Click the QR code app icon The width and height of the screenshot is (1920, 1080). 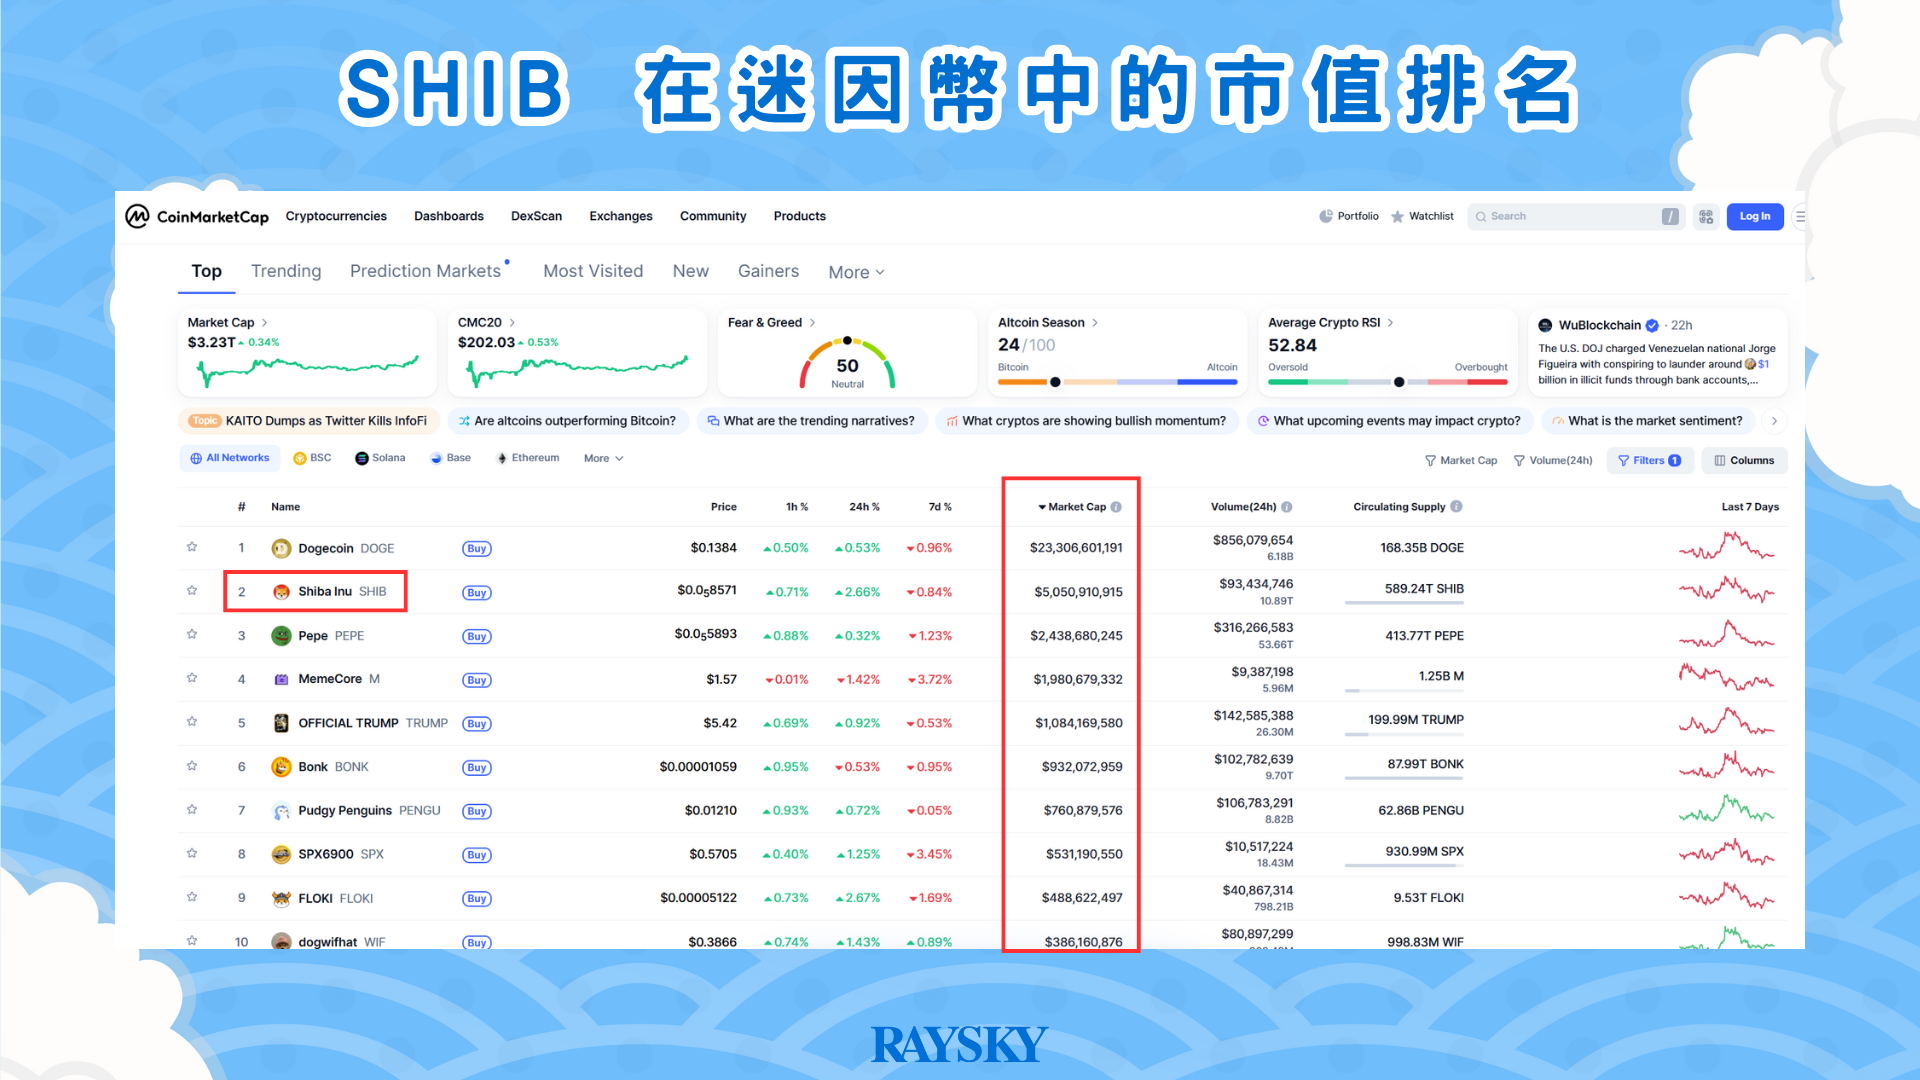1706,216
